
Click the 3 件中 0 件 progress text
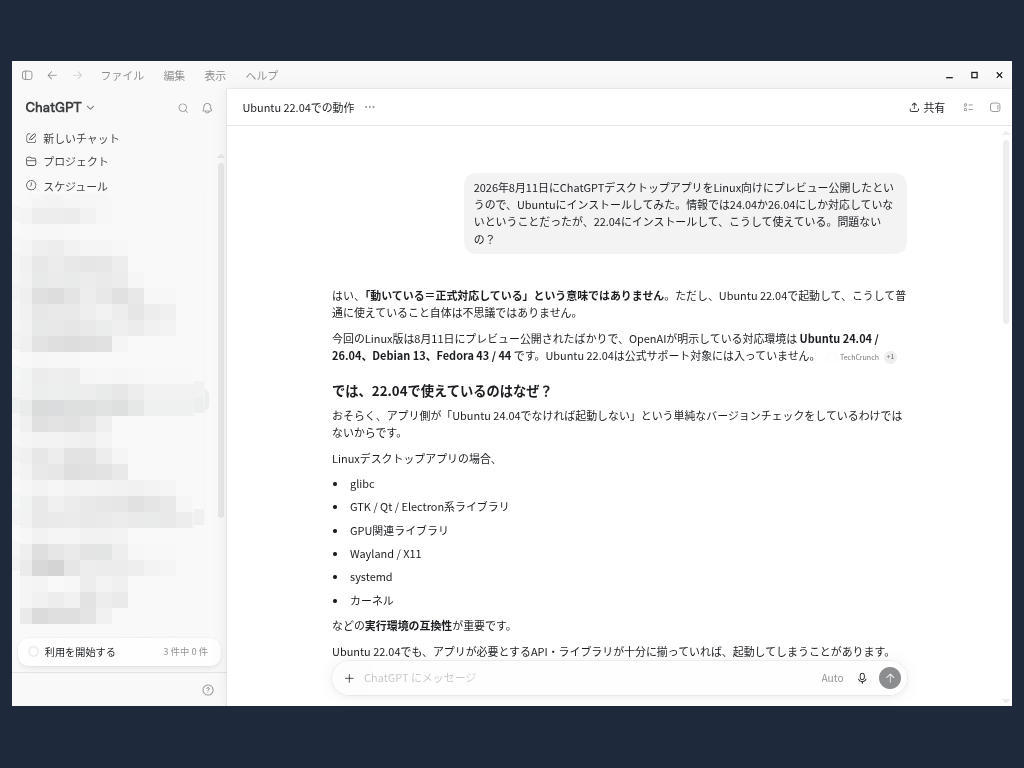pyautogui.click(x=185, y=652)
